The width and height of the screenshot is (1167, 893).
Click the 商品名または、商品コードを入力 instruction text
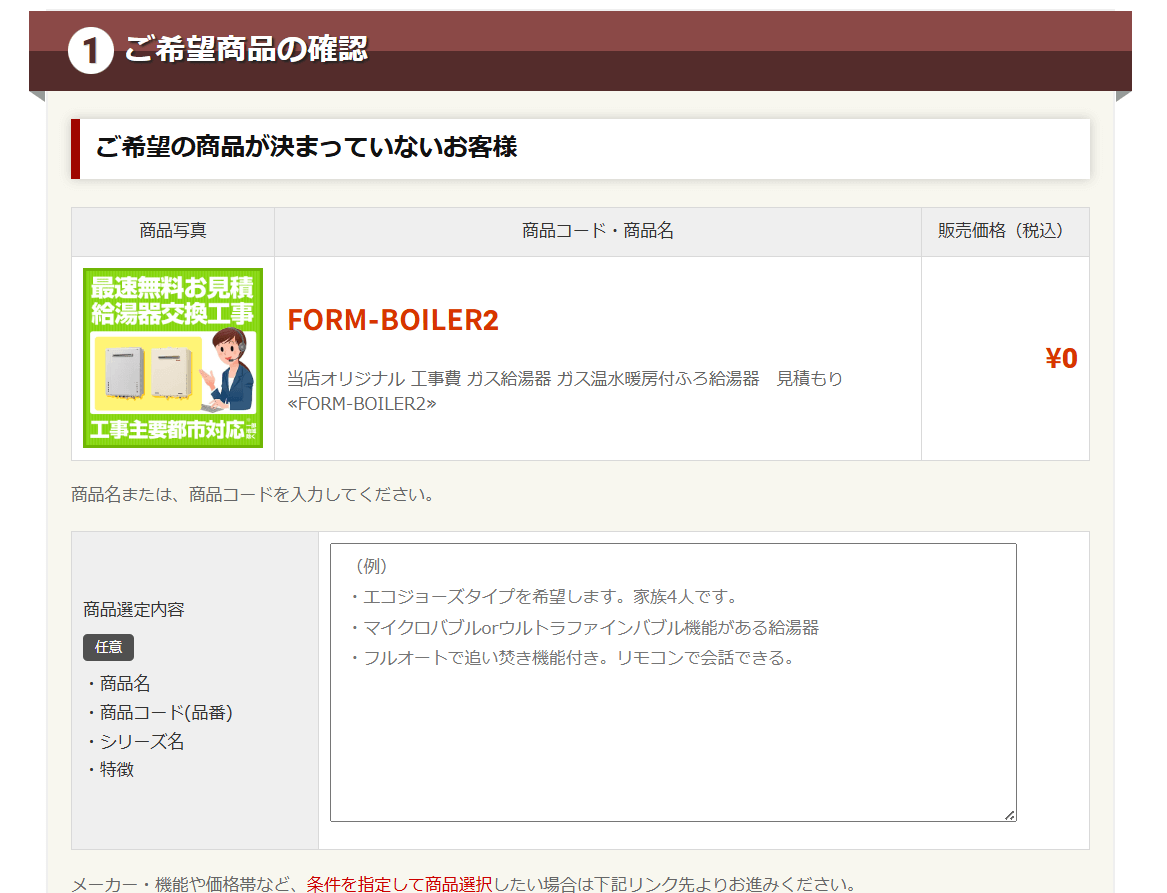point(252,494)
